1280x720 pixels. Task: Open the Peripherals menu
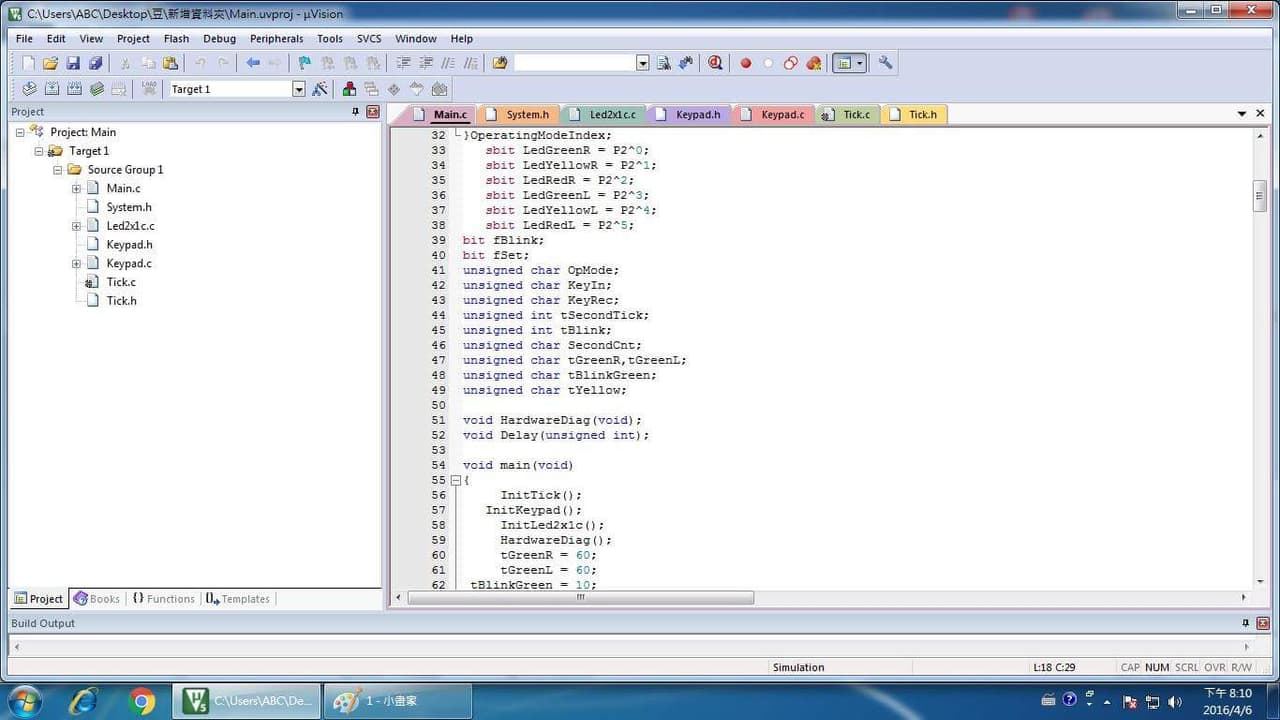click(x=276, y=39)
